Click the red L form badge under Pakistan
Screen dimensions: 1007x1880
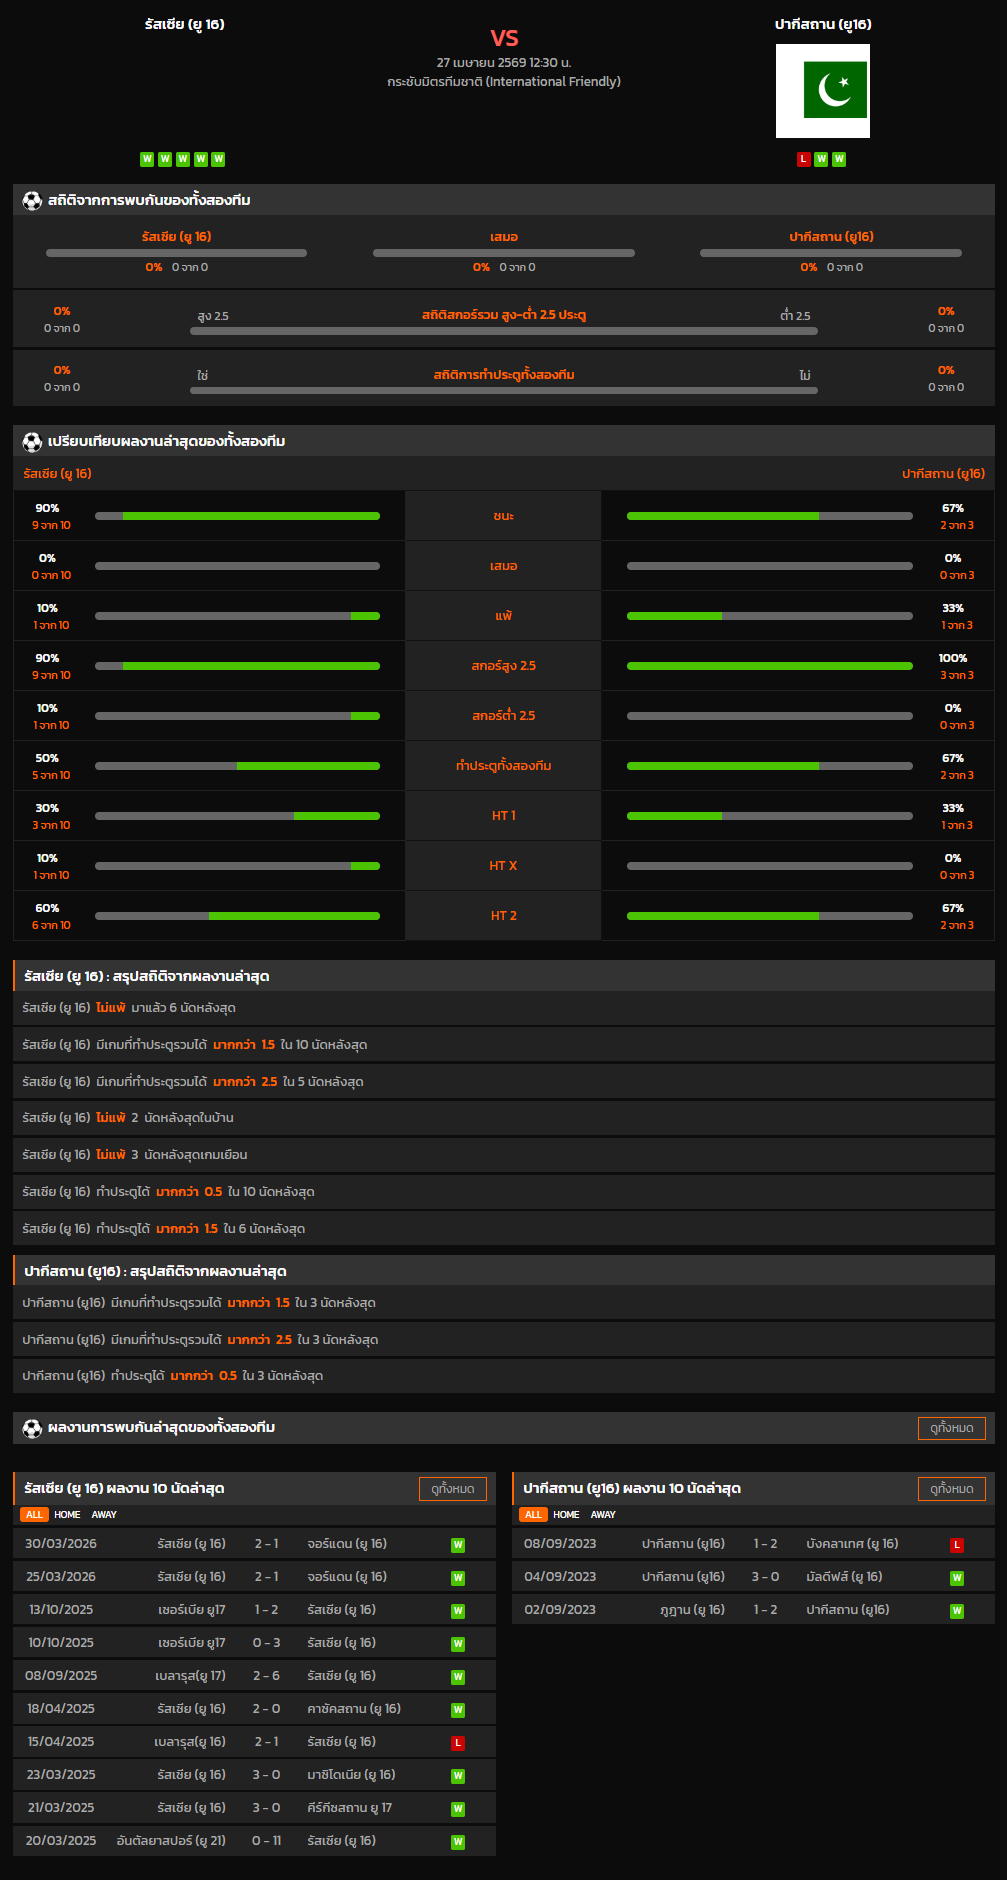(x=803, y=159)
